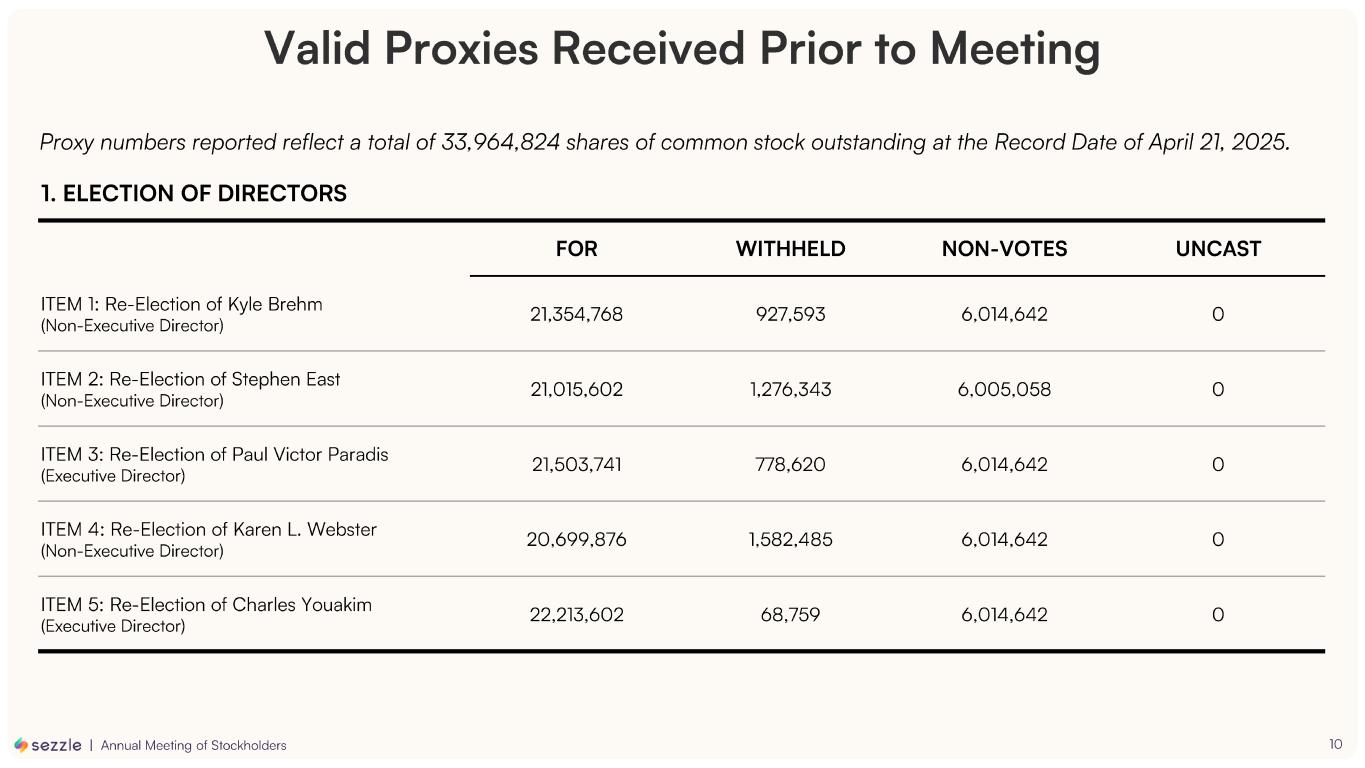Select the "1. ELECTION OF DIRECTORS" heading
The width and height of the screenshot is (1365, 768).
coord(193,194)
